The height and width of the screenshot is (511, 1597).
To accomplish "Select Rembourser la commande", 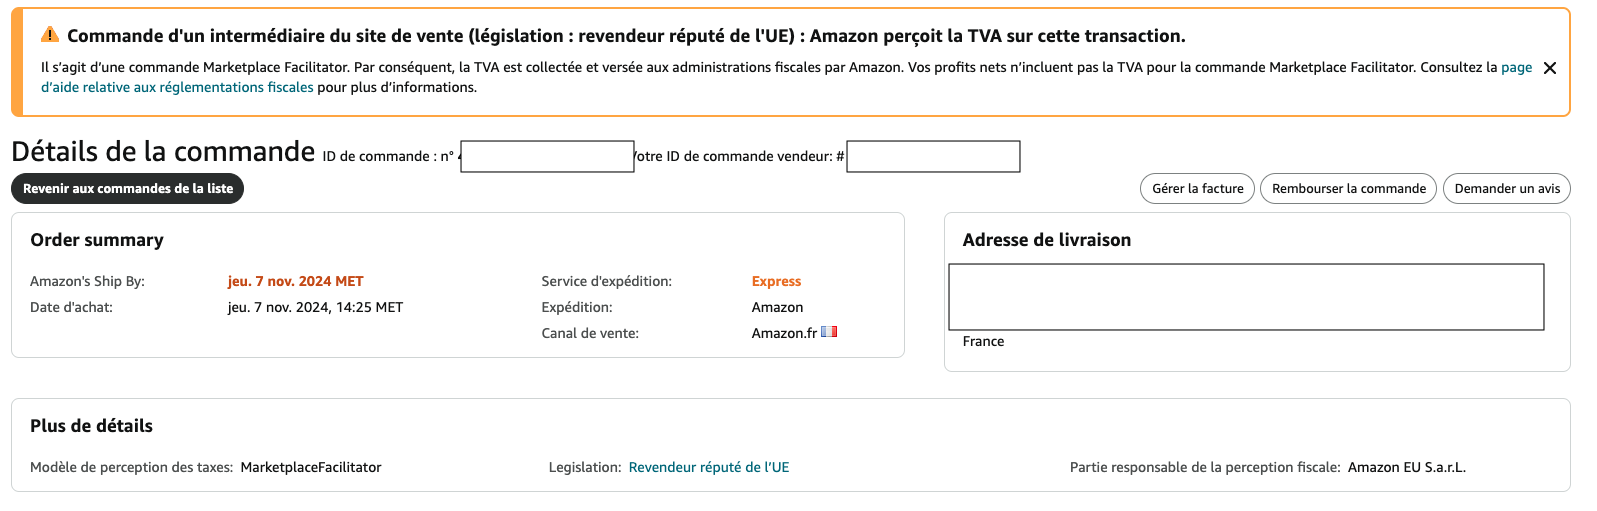I will pyautogui.click(x=1349, y=189).
